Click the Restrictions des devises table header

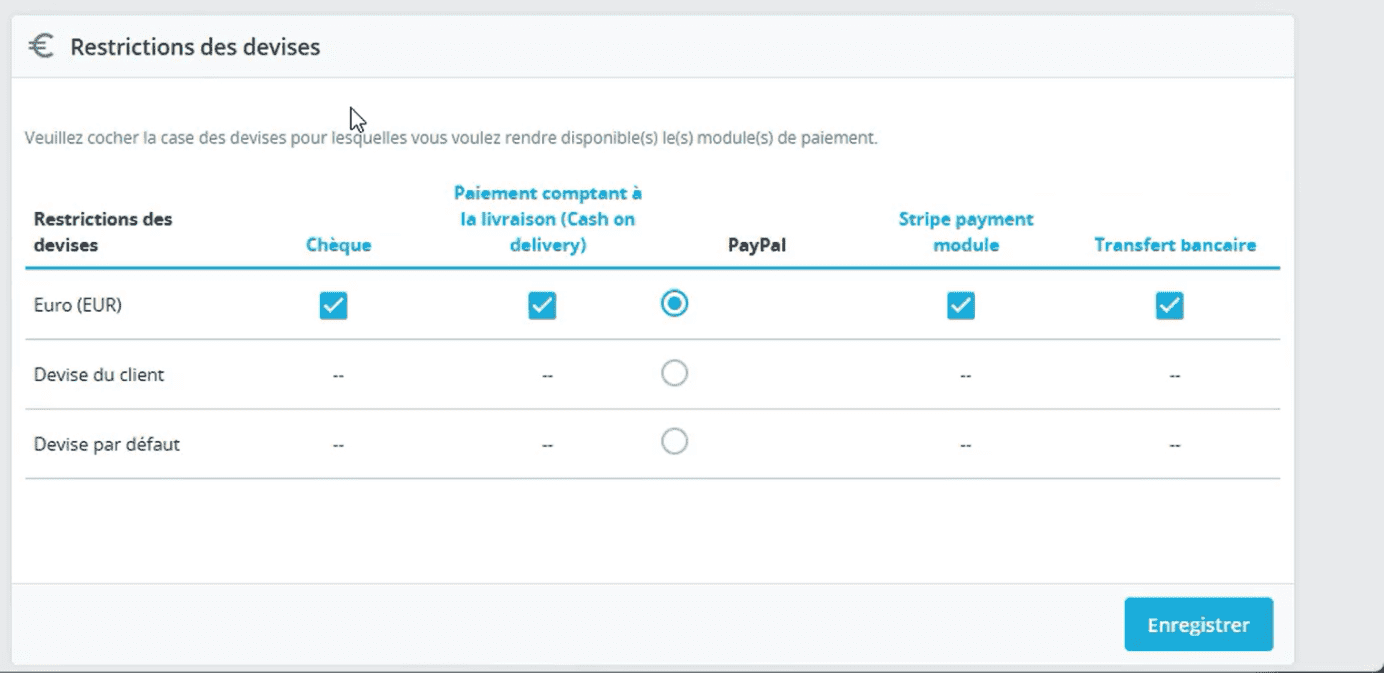click(103, 232)
